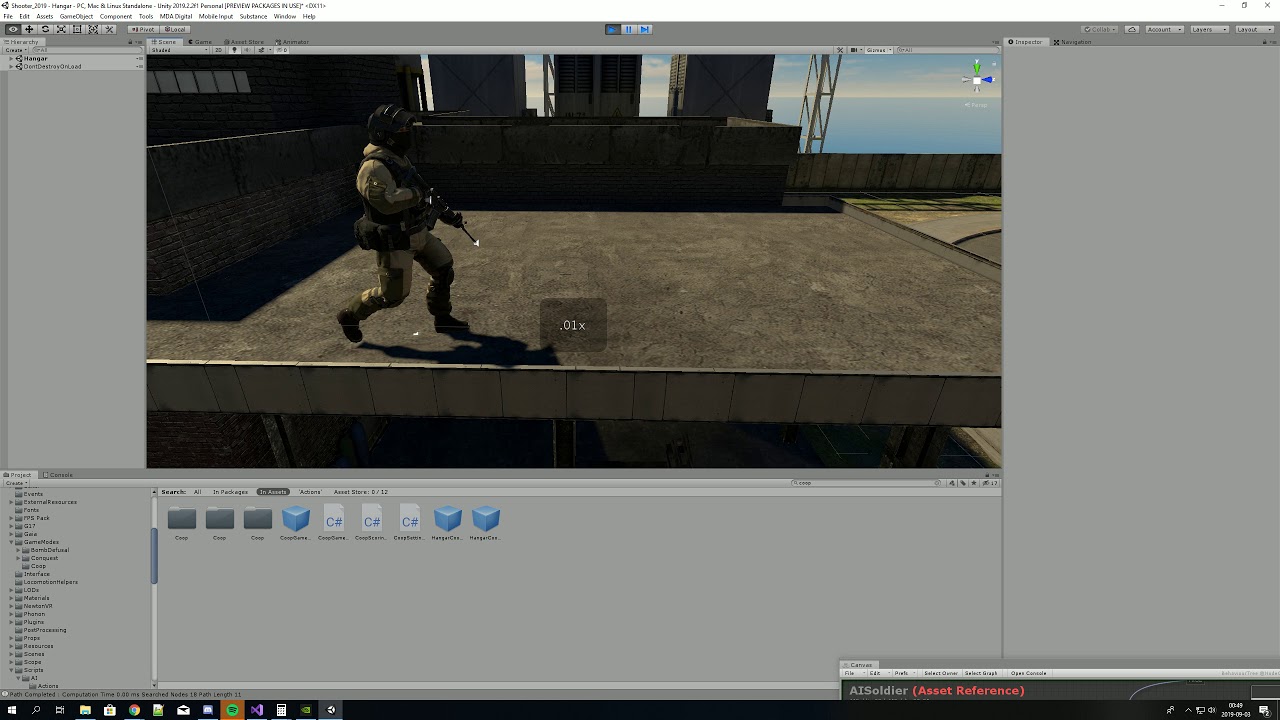
Task: Select the Move tool
Action: (29, 29)
